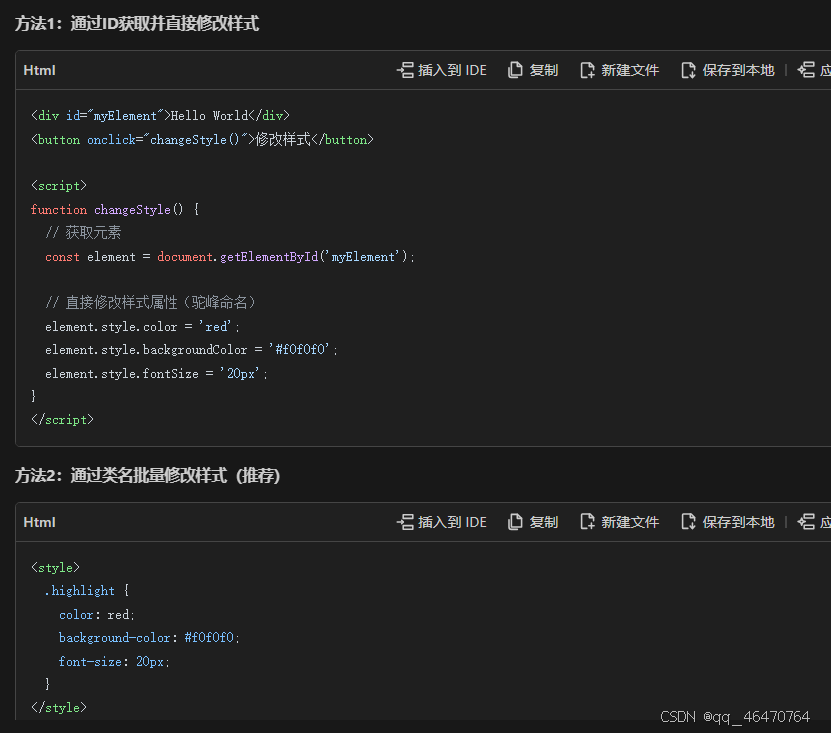Click the div id="myElement" code line

161,116
